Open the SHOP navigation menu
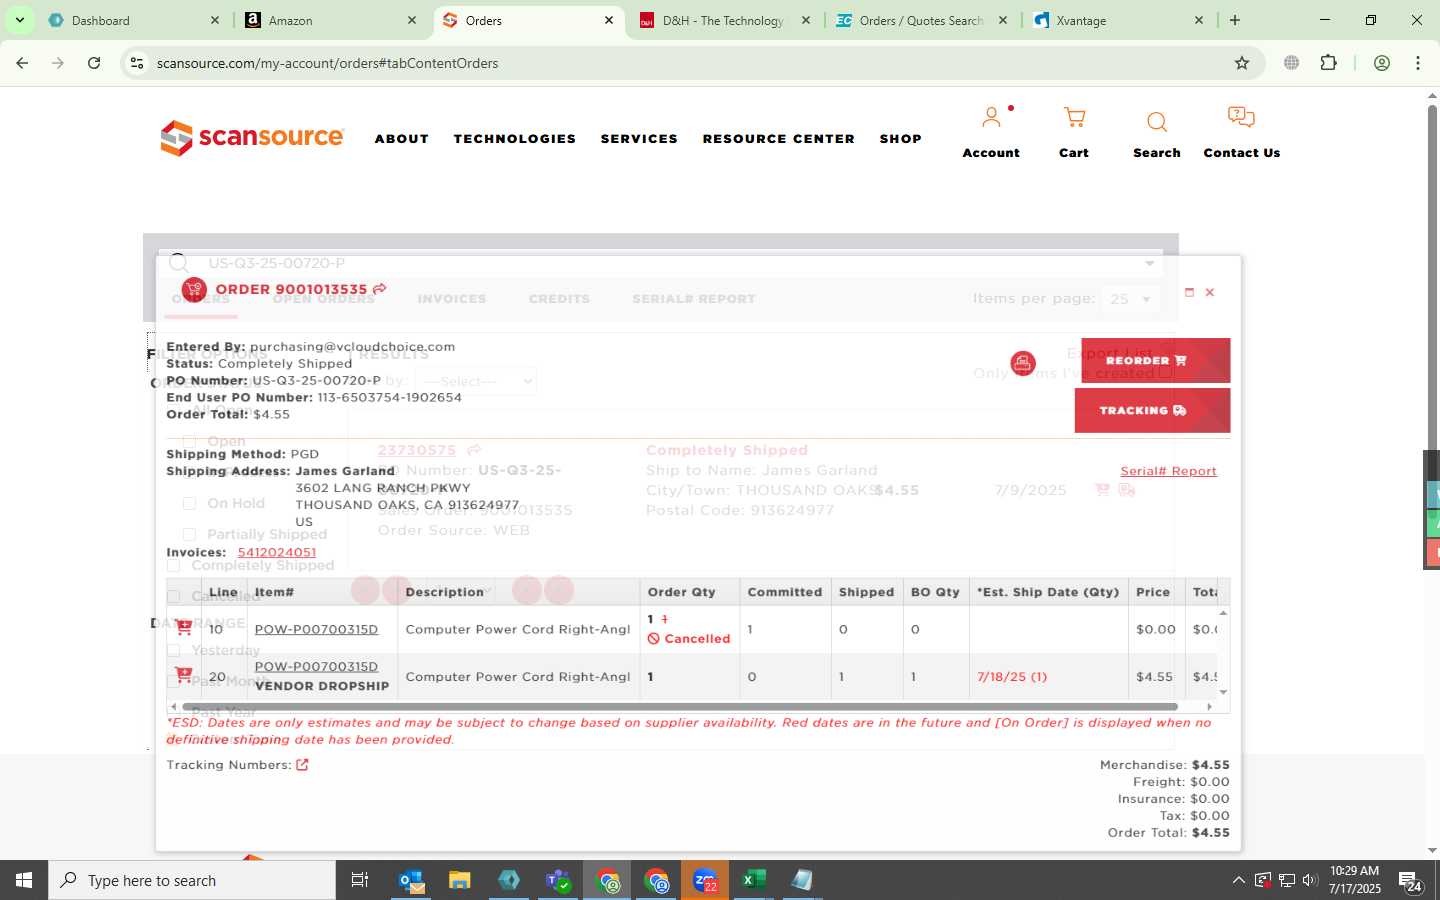Screen dimensions: 1440x900 click(x=901, y=139)
